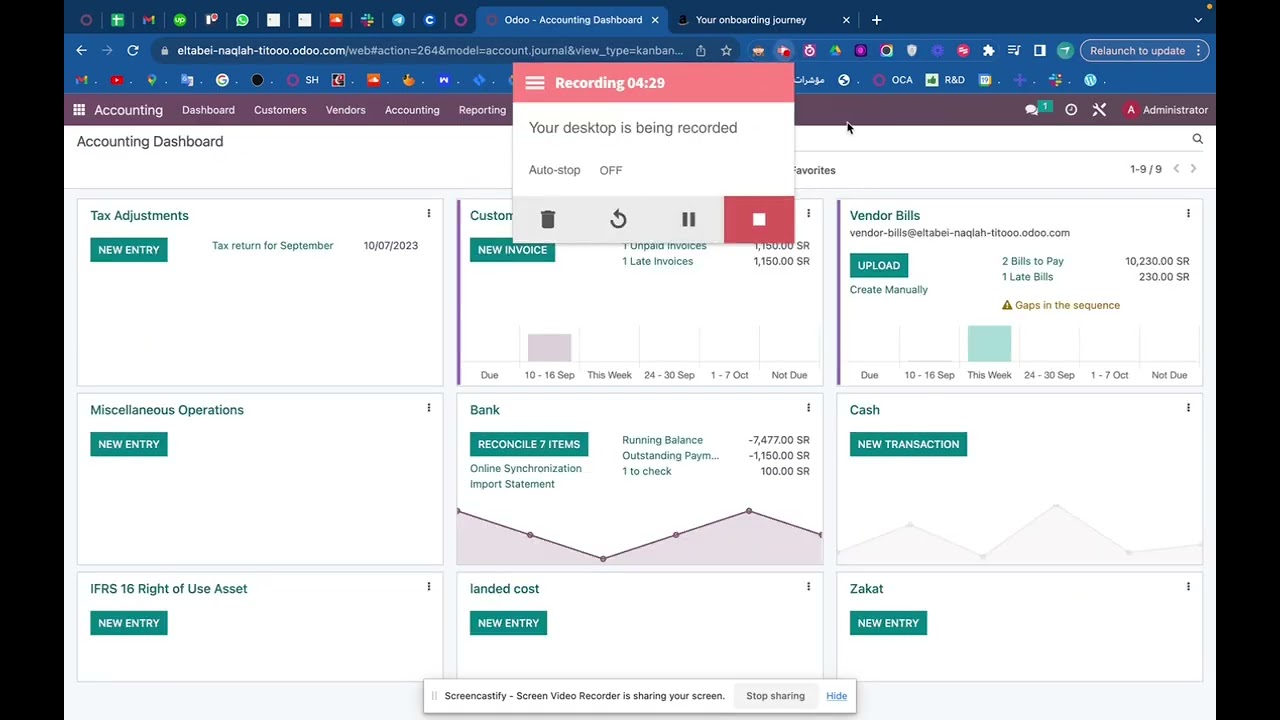Stop the recording with the red square button
This screenshot has height=720, width=1280.
tap(759, 219)
